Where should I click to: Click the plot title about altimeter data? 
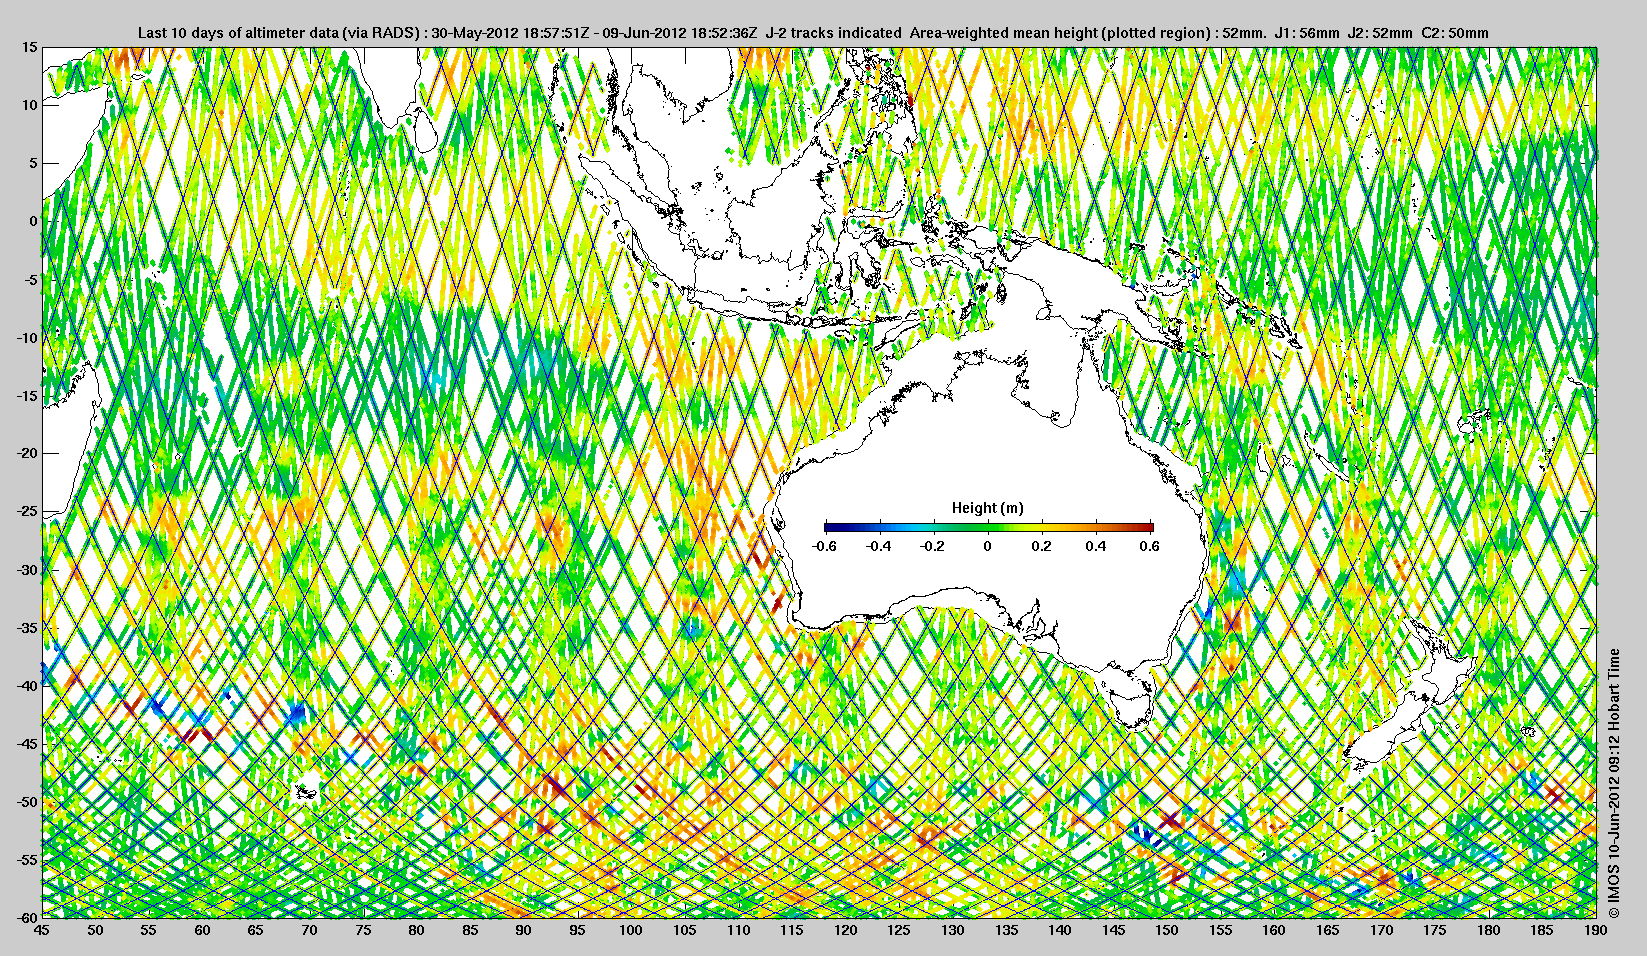(x=813, y=33)
